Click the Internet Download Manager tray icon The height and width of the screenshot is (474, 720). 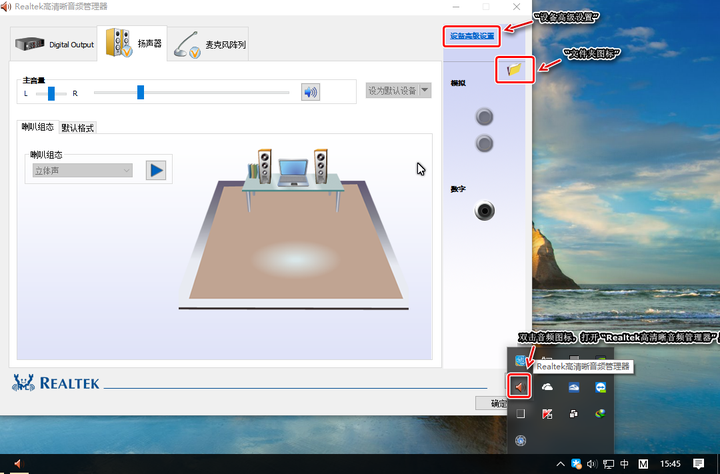click(600, 414)
